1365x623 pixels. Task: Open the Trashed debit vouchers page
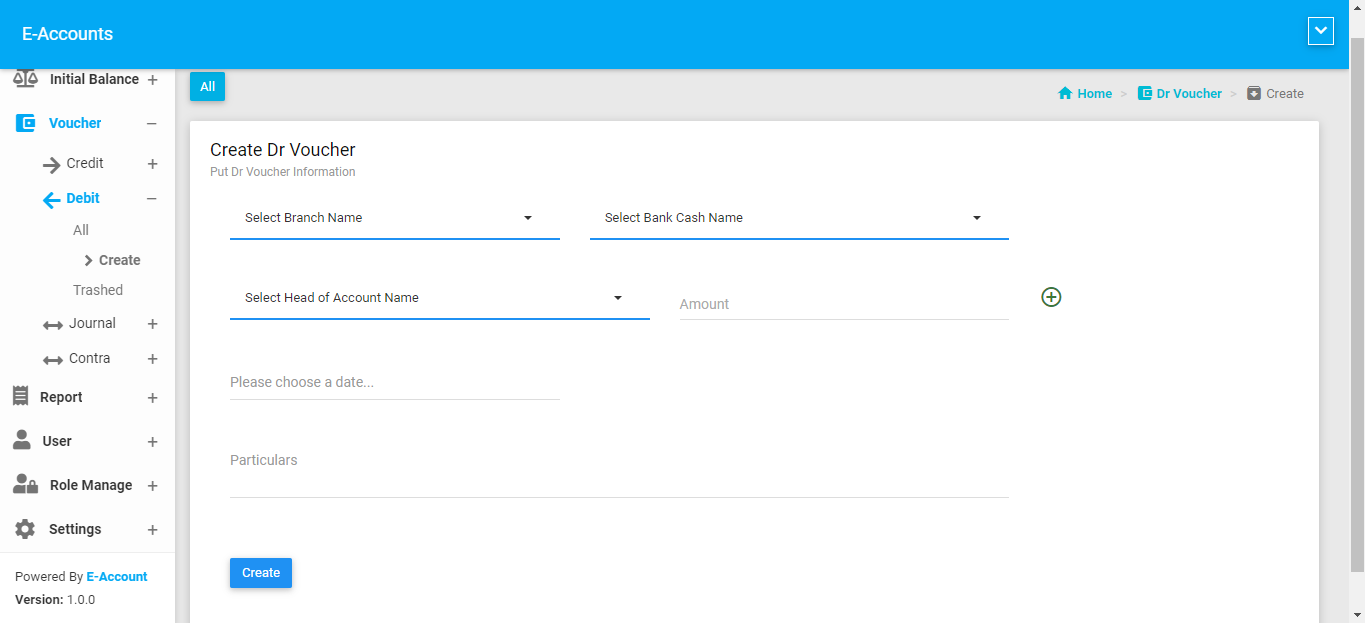(x=98, y=290)
